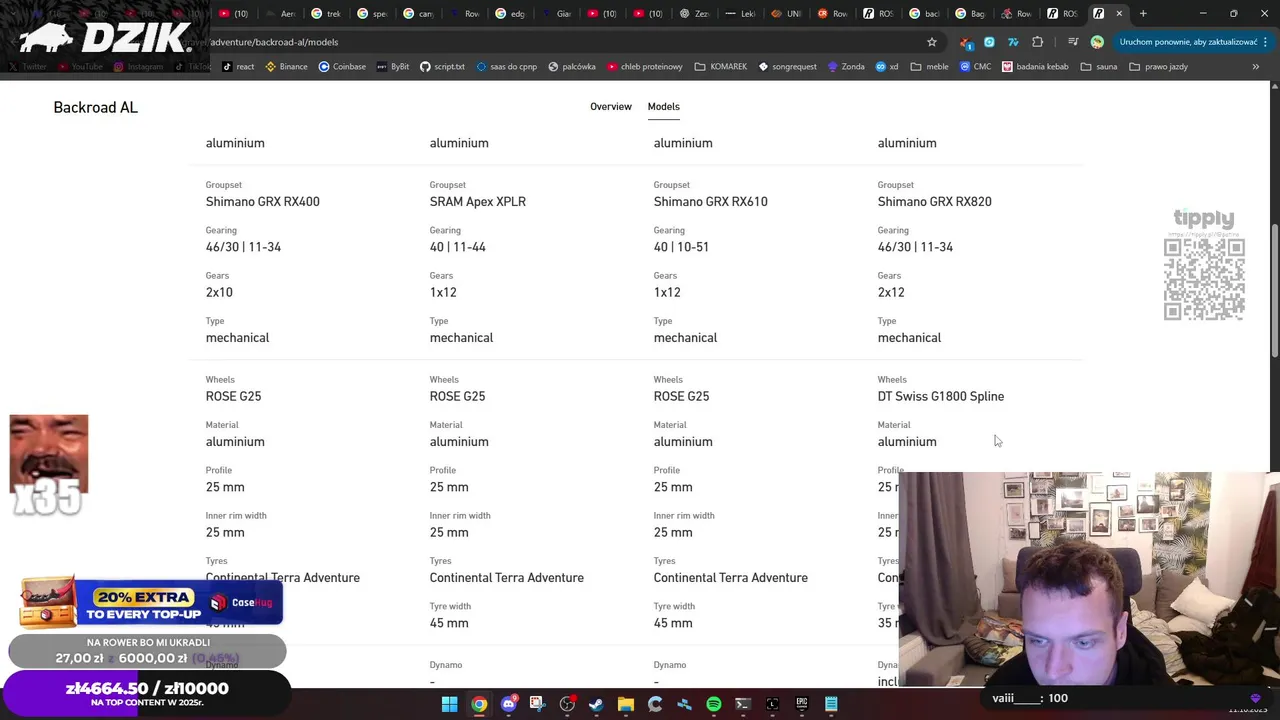Select the Shimano GRX RX400 groupset text
Viewport: 1280px width, 720px height.
coord(263,201)
